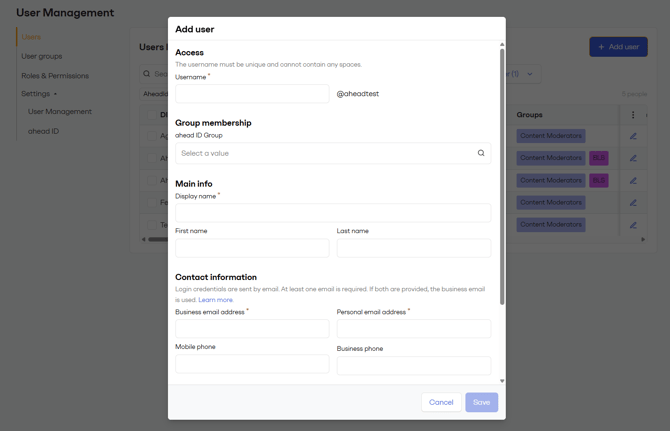Open User groups in the sidebar

pyautogui.click(x=42, y=56)
